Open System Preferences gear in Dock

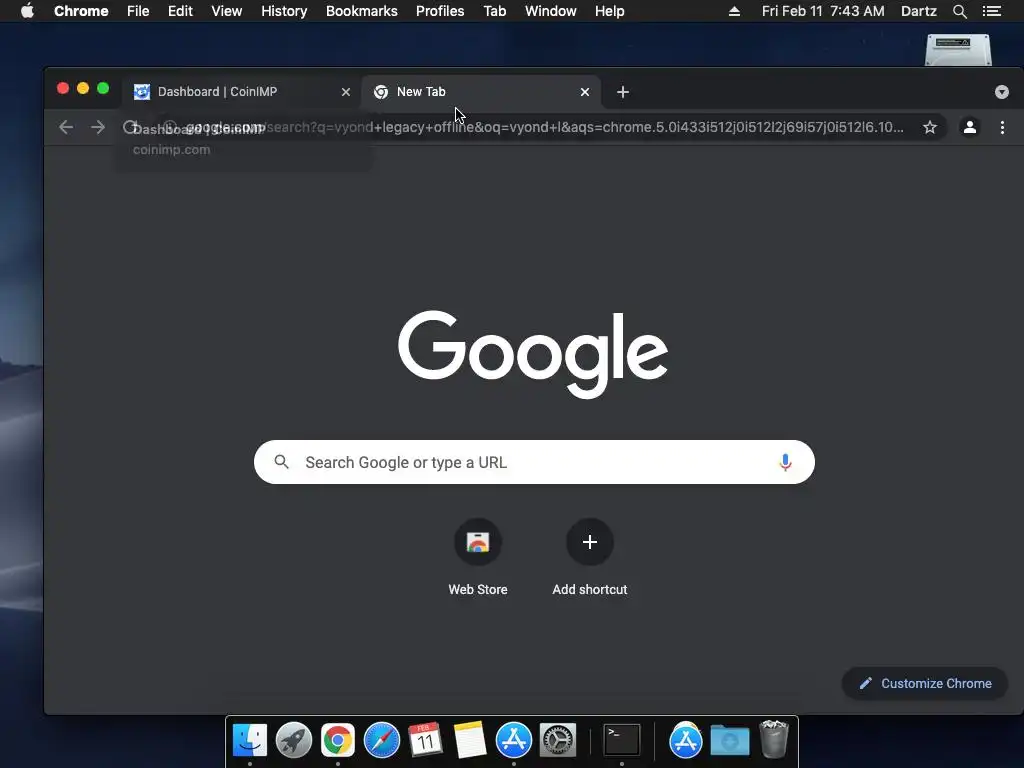[558, 740]
